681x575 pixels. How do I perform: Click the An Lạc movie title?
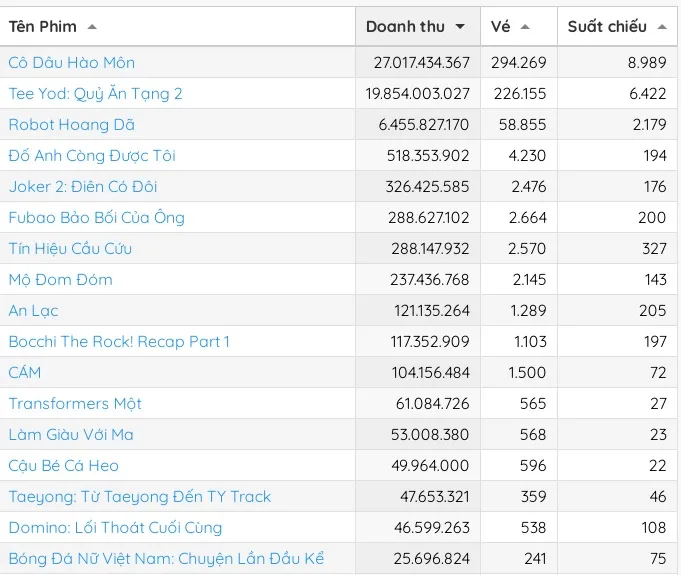pos(33,310)
